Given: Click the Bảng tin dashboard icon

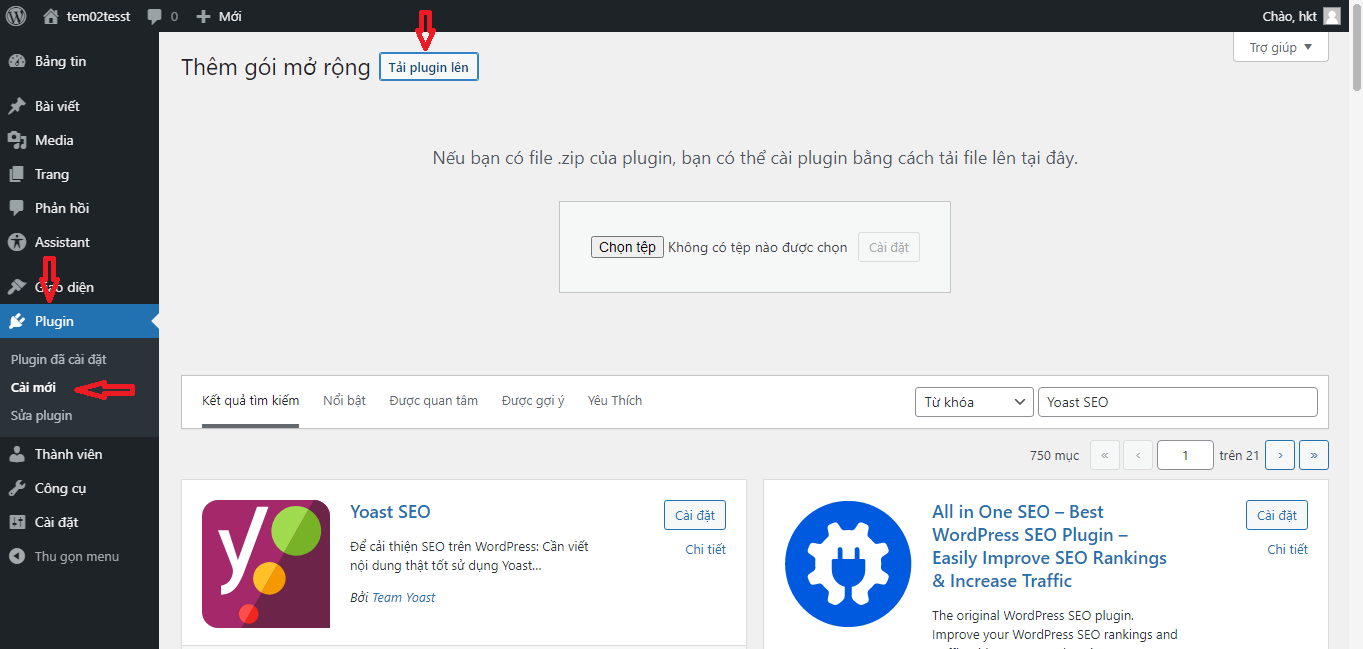Looking at the screenshot, I should pos(17,61).
